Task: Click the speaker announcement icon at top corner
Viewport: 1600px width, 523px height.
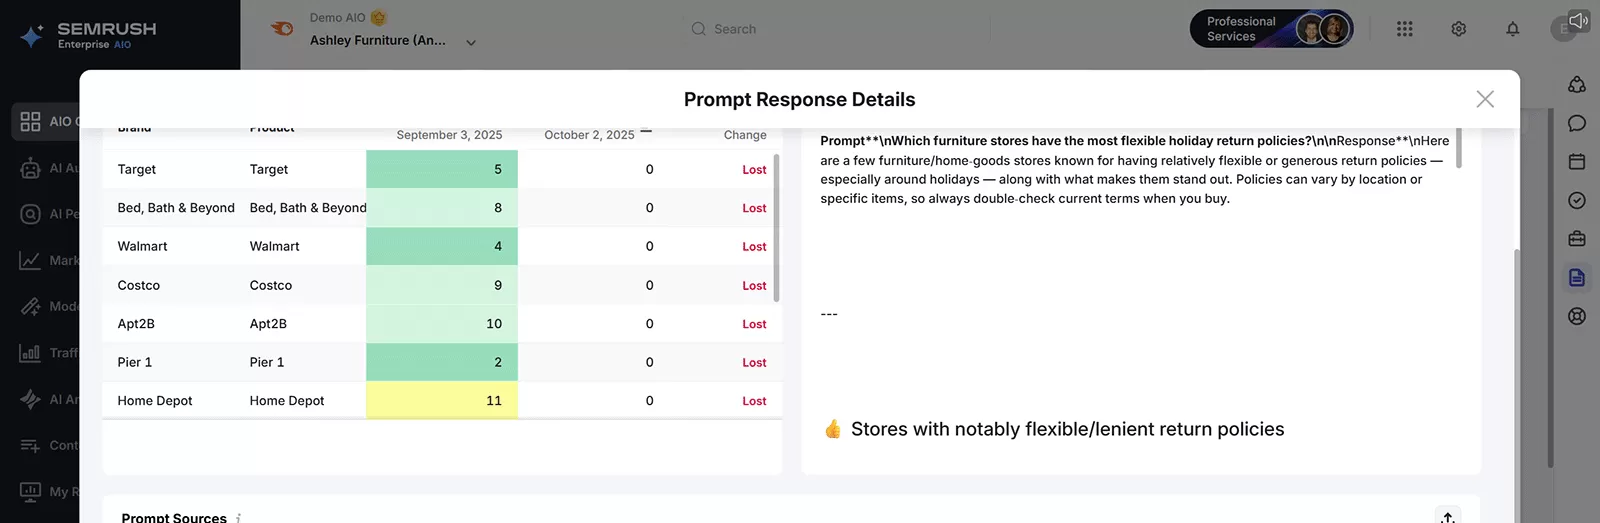Action: tap(1579, 20)
